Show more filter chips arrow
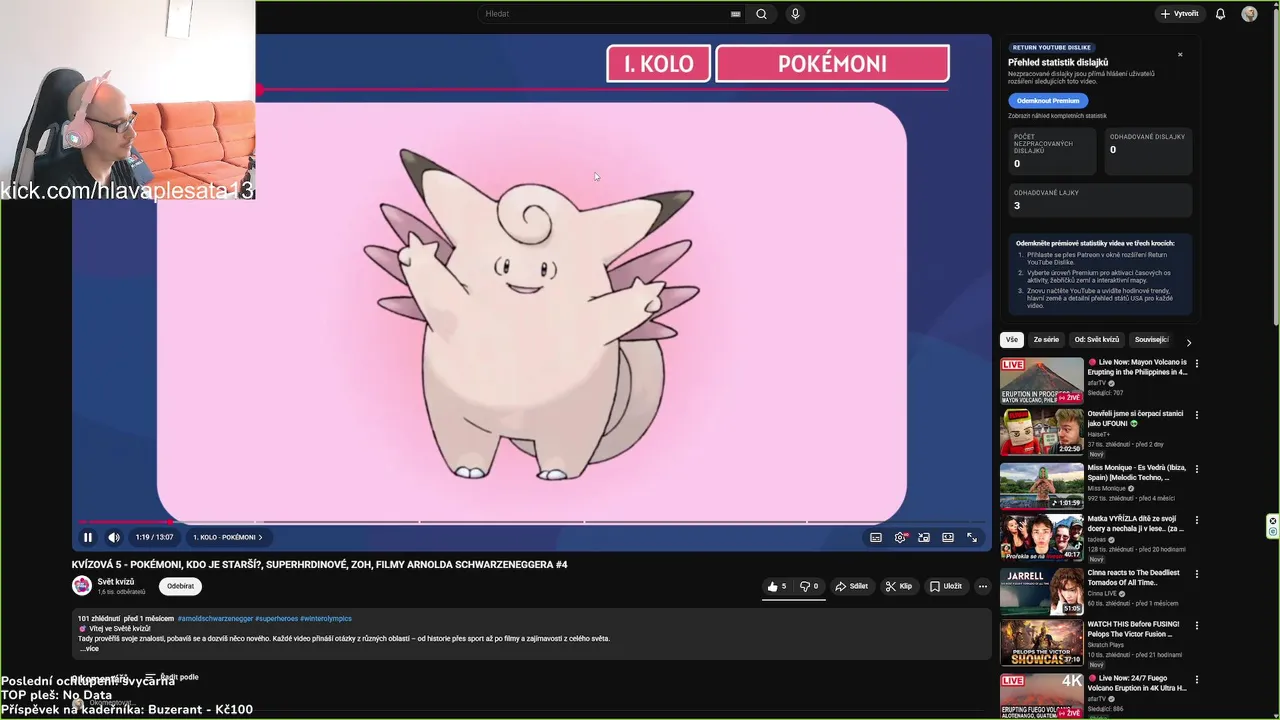1280x720 pixels. click(1188, 342)
